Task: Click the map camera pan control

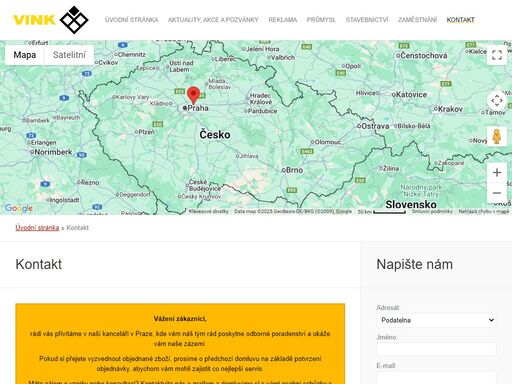Action: click(x=497, y=100)
